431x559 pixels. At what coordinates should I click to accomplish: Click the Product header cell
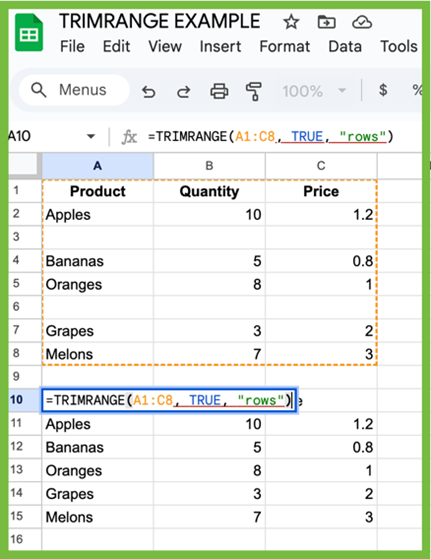pyautogui.click(x=98, y=191)
